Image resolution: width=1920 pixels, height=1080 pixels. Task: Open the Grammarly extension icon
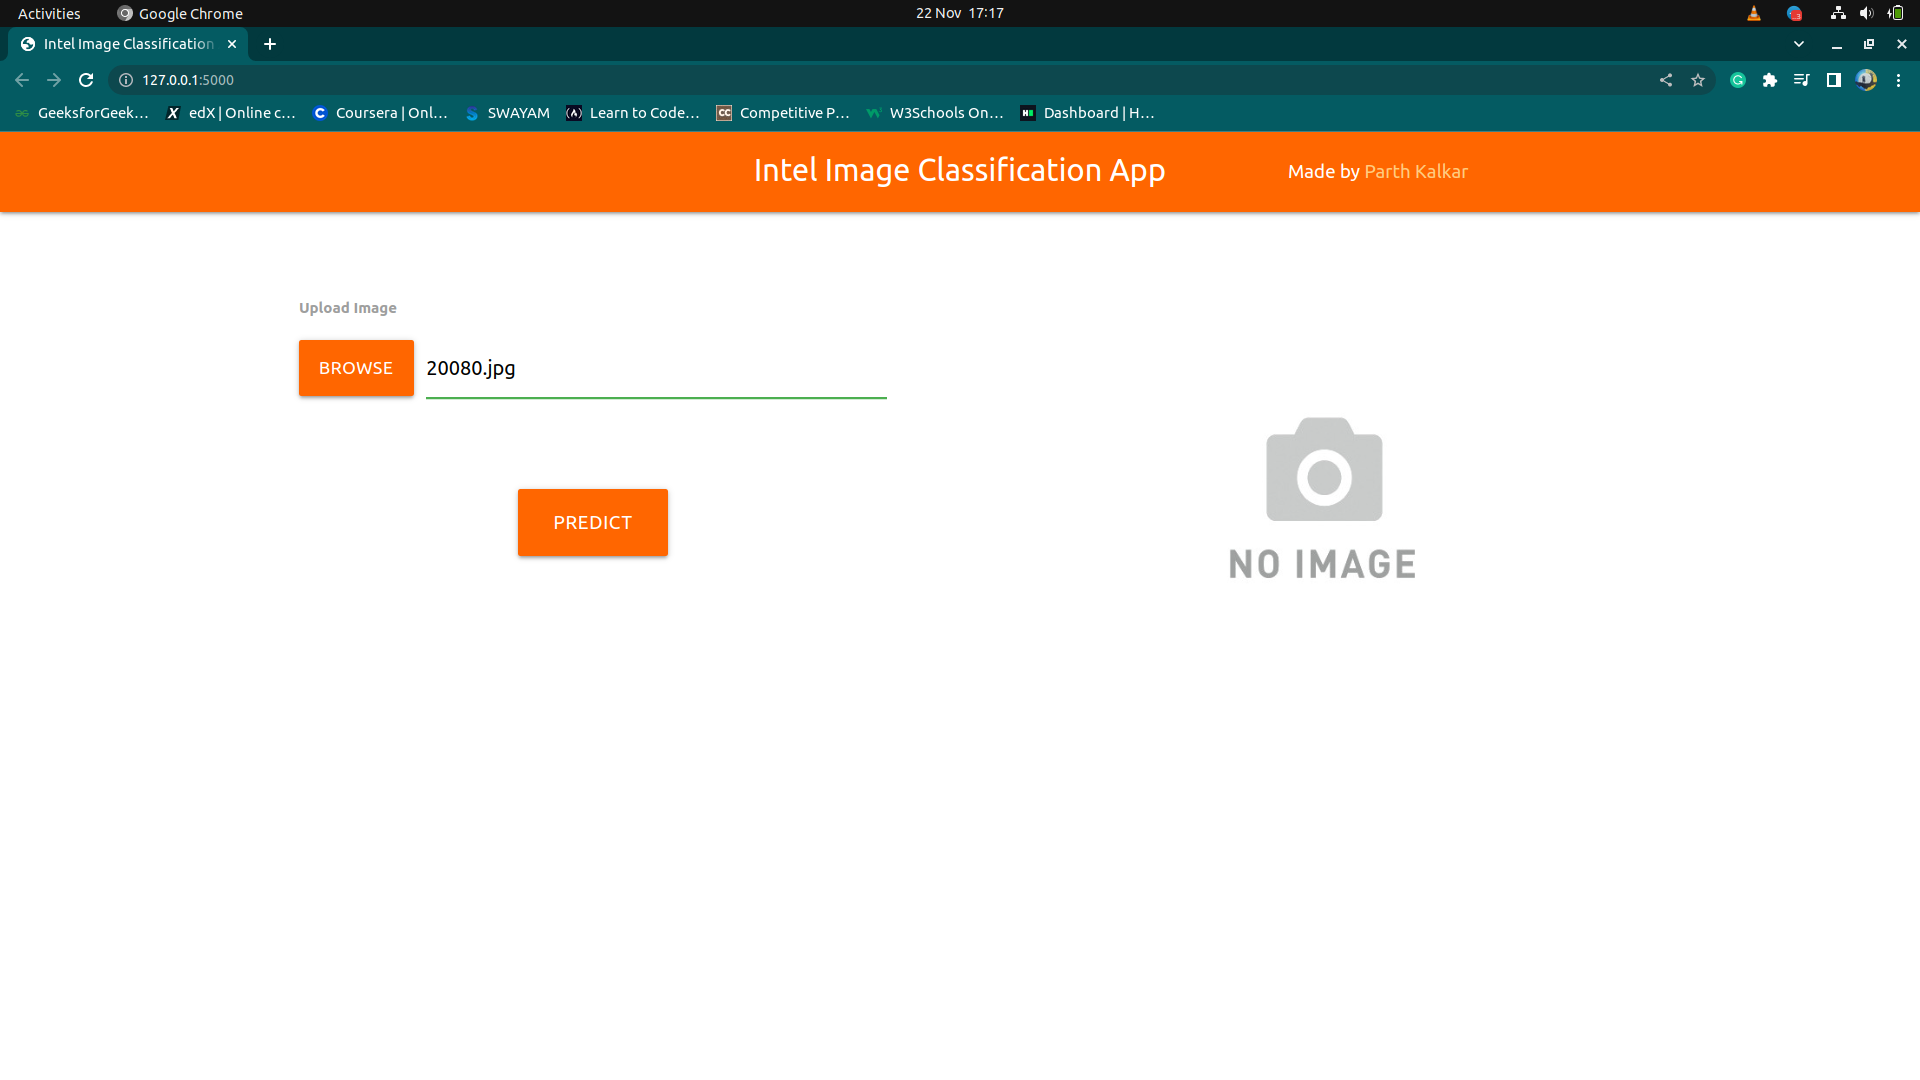1737,80
